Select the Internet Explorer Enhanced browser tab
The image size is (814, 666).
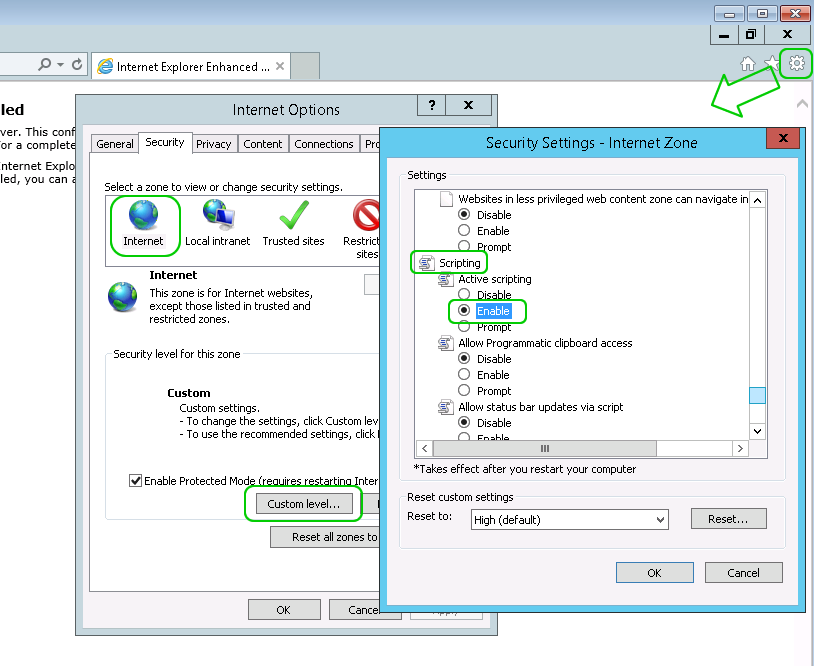point(191,66)
